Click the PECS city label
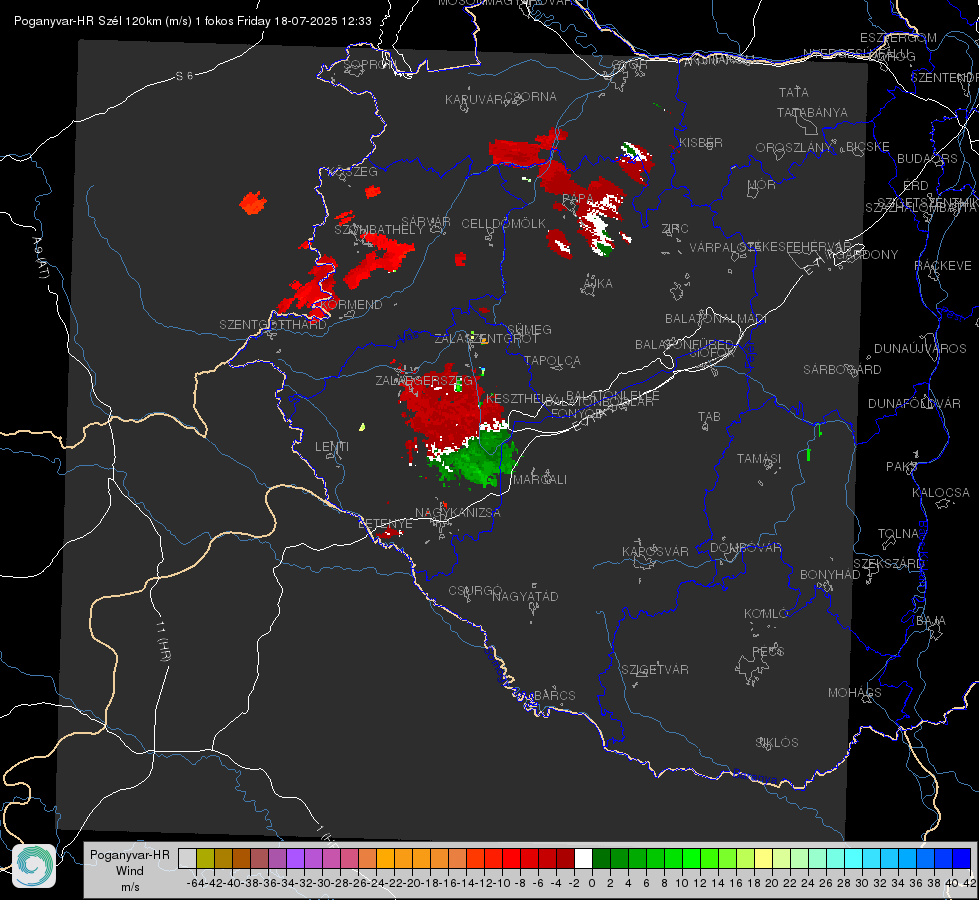979x900 pixels. pyautogui.click(x=768, y=651)
